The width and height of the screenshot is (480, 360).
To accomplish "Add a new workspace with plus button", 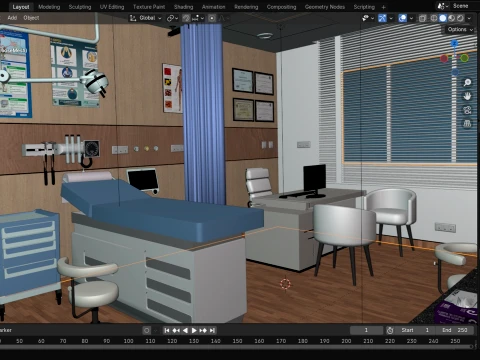I will (383, 7).
